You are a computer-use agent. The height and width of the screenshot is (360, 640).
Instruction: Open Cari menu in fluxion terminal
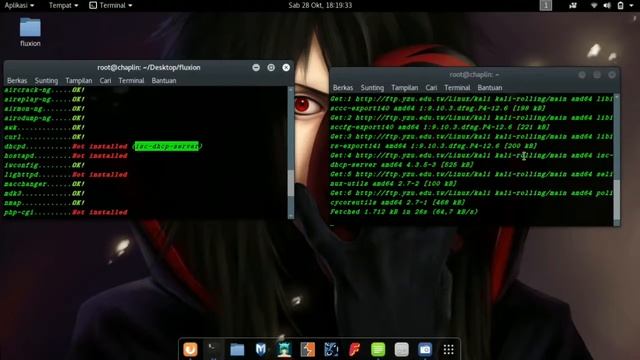(105, 80)
